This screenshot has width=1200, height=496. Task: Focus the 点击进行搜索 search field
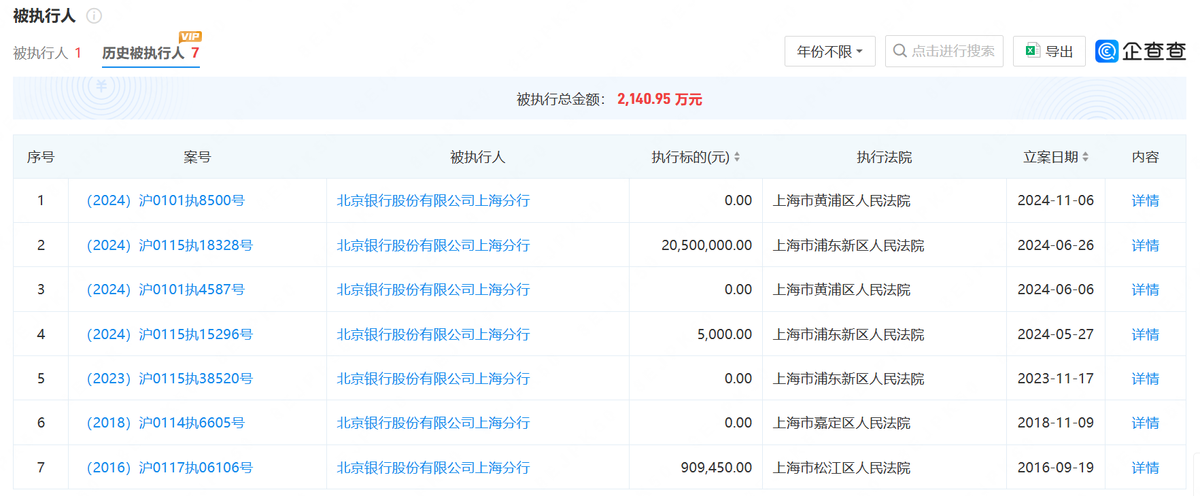pos(944,51)
